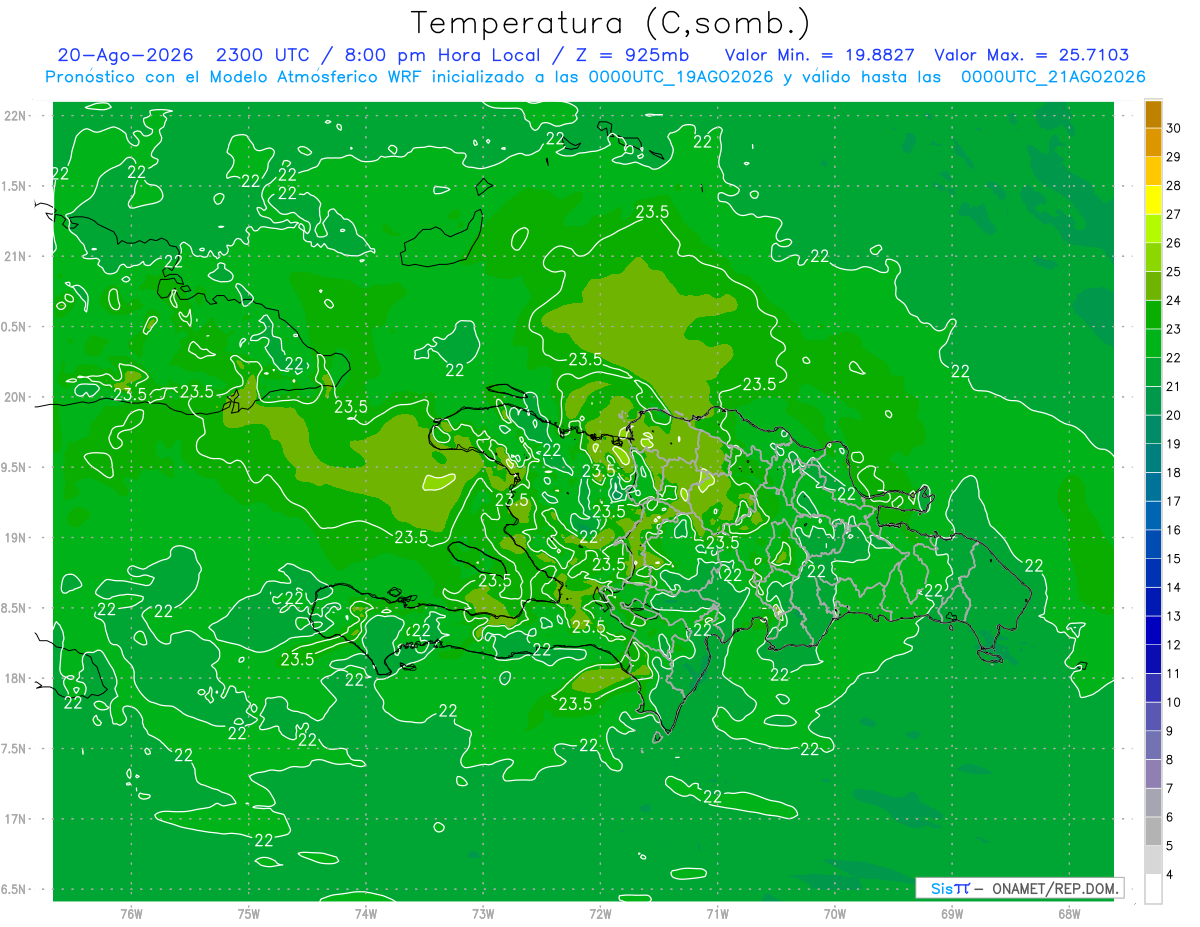Click the longitude label "70W"
1200x927 pixels.
click(835, 913)
